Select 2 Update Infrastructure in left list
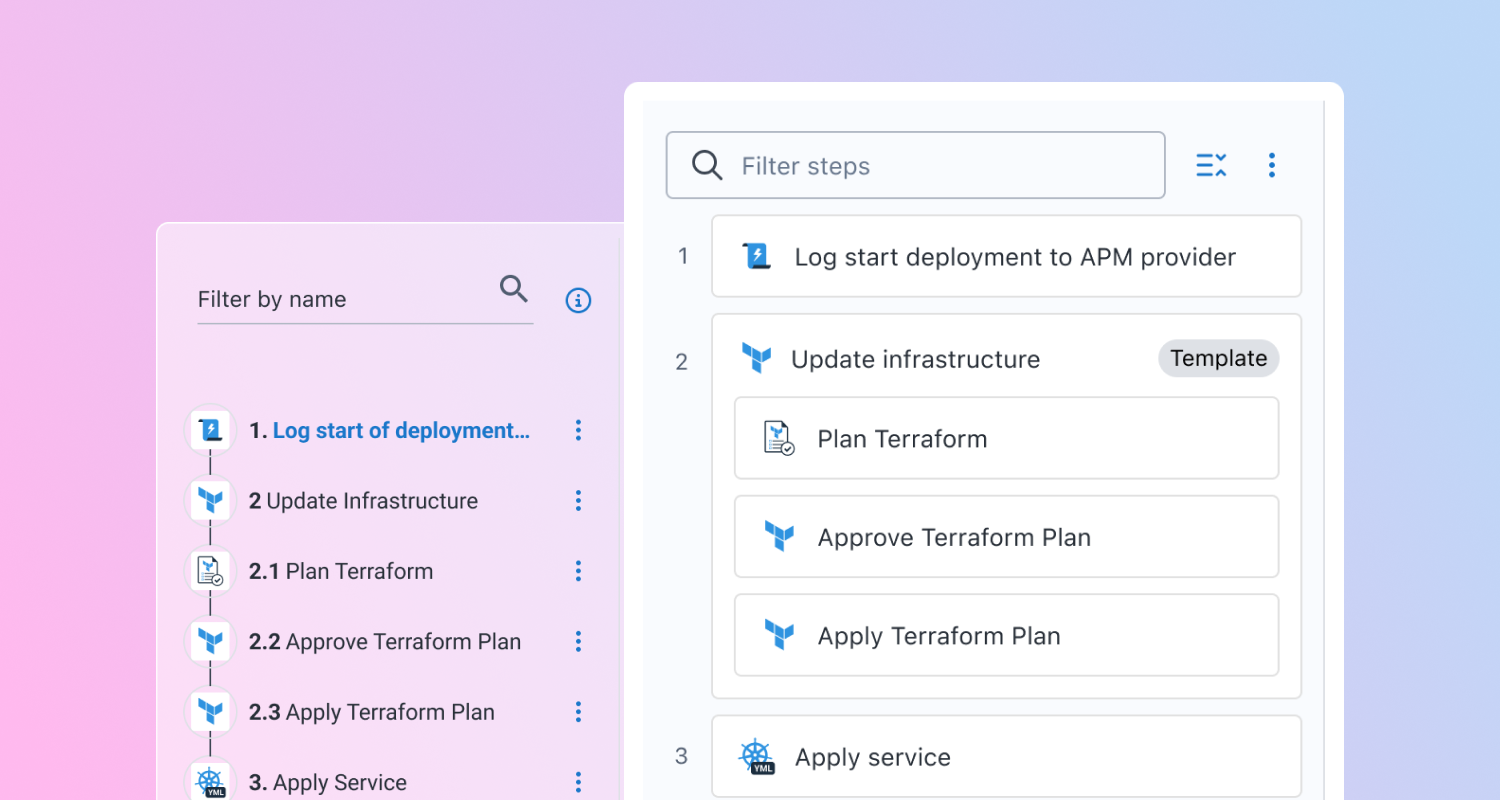 (363, 501)
